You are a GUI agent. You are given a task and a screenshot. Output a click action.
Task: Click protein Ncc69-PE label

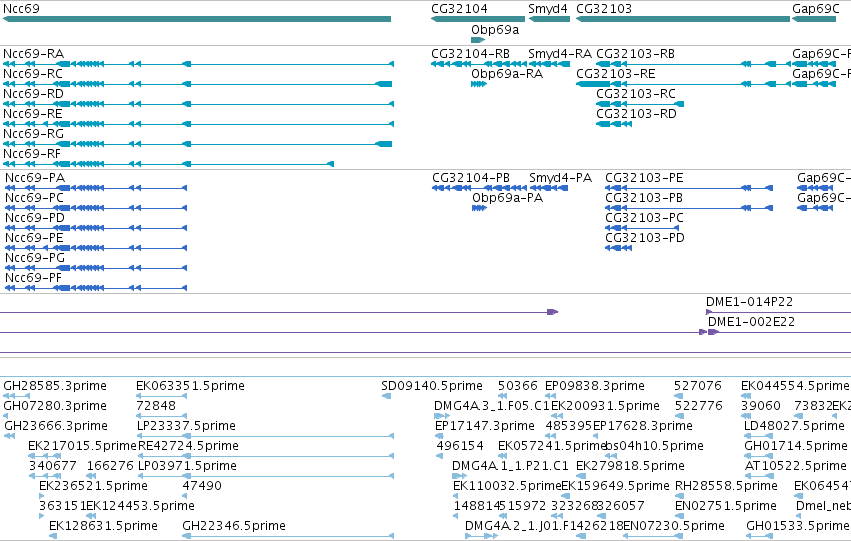tap(34, 238)
